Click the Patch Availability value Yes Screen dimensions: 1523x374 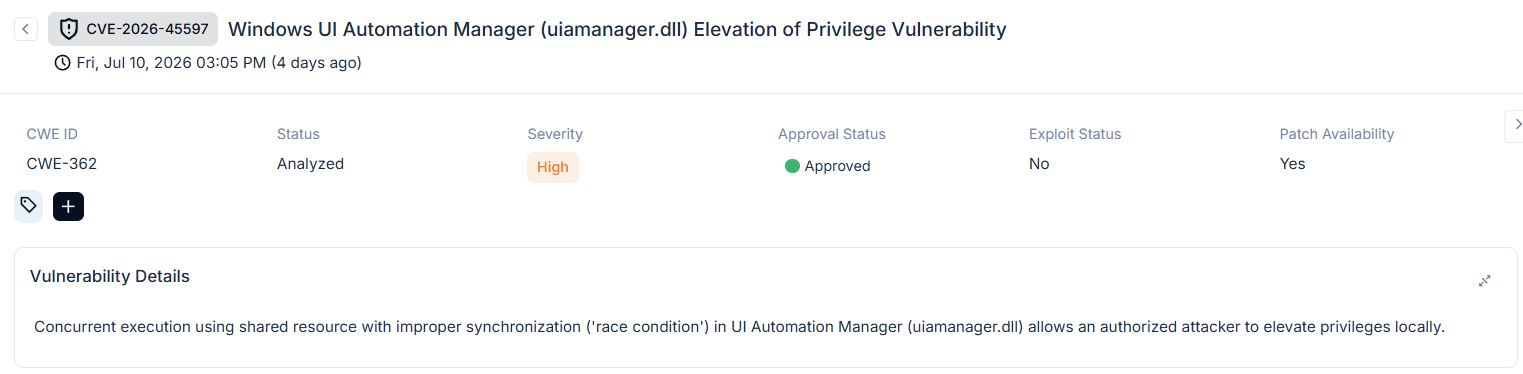pyautogui.click(x=1292, y=164)
